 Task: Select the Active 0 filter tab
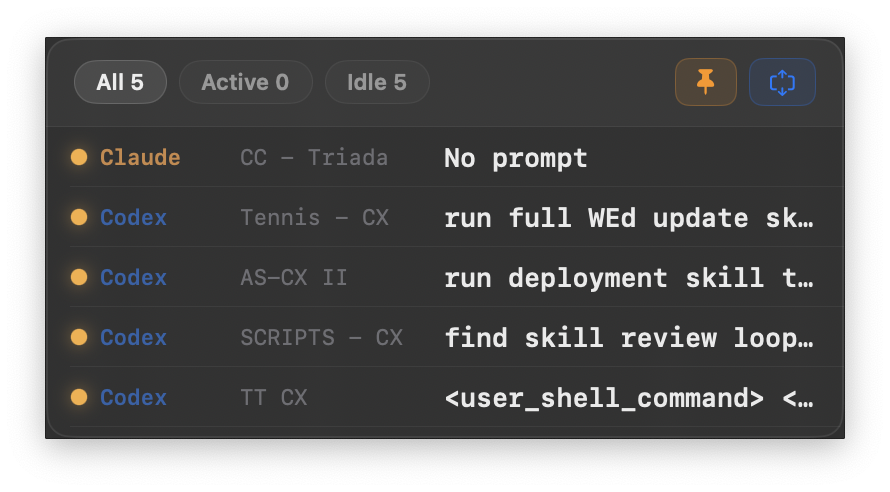click(245, 82)
